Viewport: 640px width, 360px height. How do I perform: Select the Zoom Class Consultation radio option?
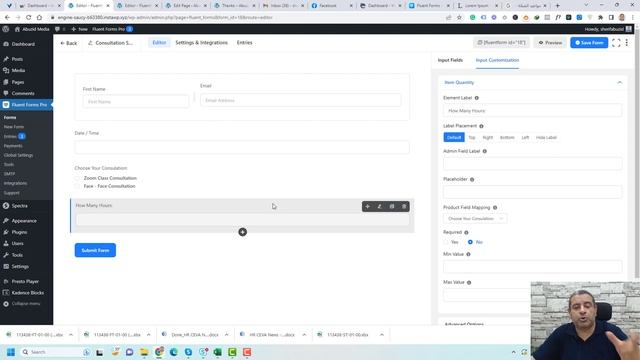(x=77, y=178)
